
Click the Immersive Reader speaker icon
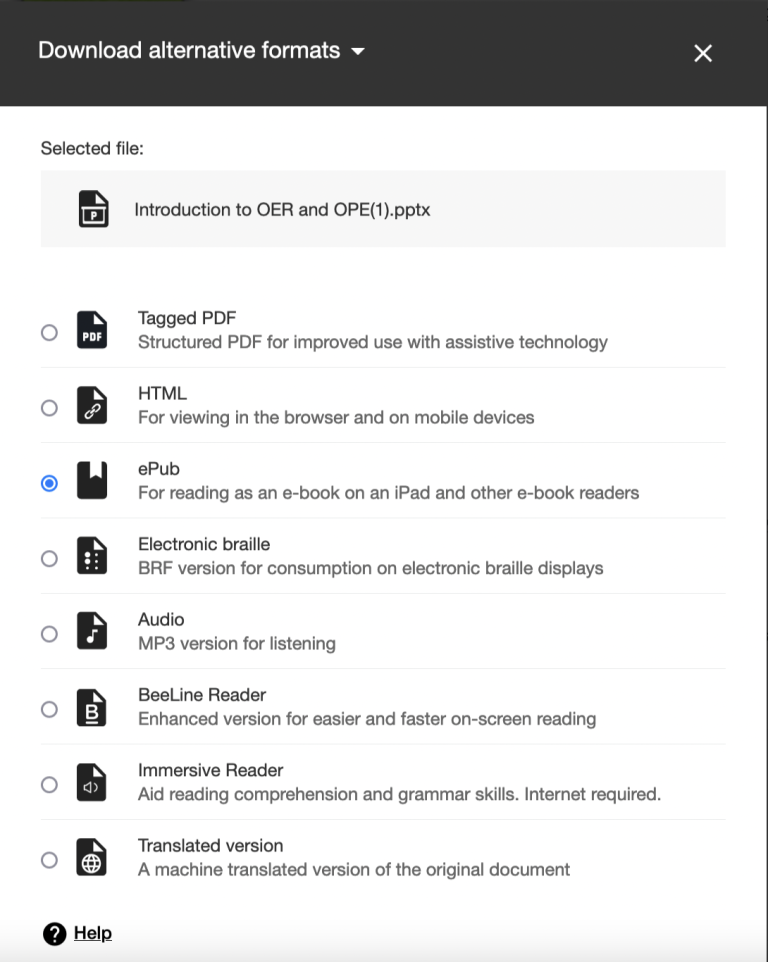(91, 783)
